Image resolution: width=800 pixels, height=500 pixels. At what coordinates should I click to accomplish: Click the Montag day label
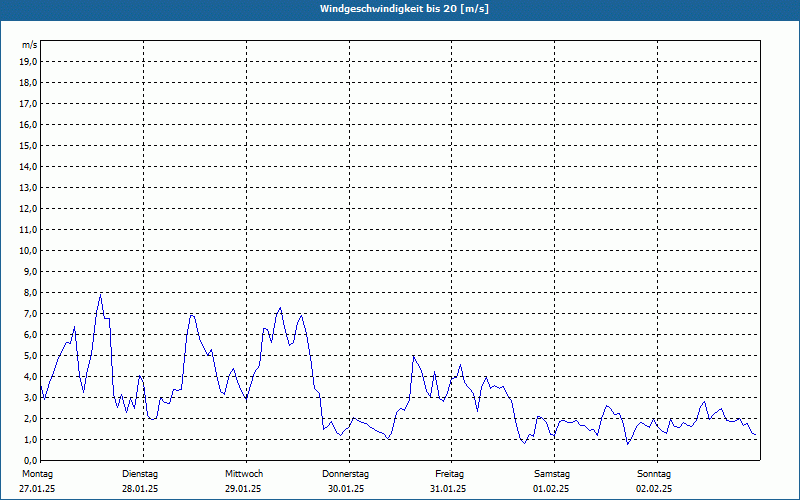click(37, 474)
